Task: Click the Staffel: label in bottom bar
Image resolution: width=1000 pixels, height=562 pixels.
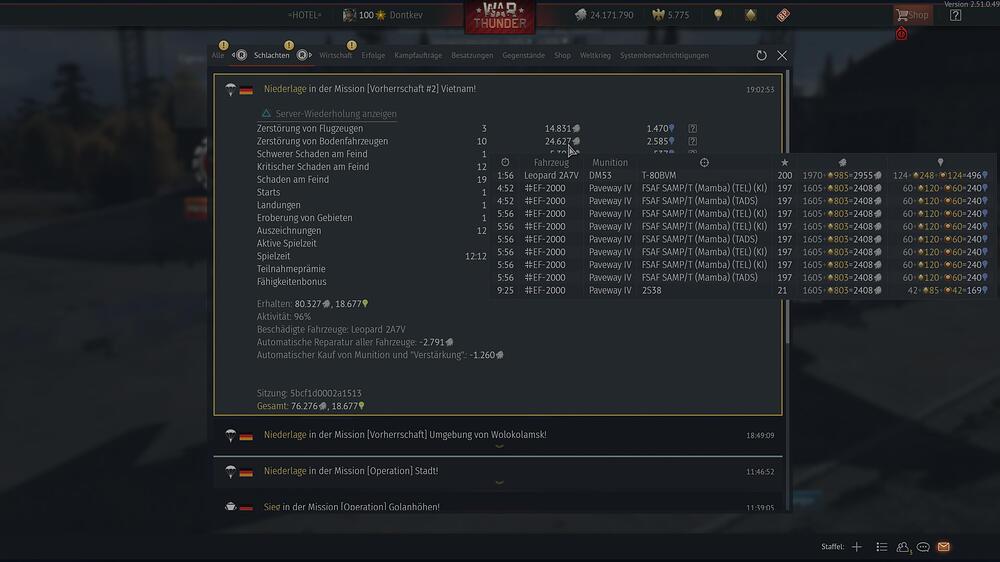Action: [x=832, y=547]
